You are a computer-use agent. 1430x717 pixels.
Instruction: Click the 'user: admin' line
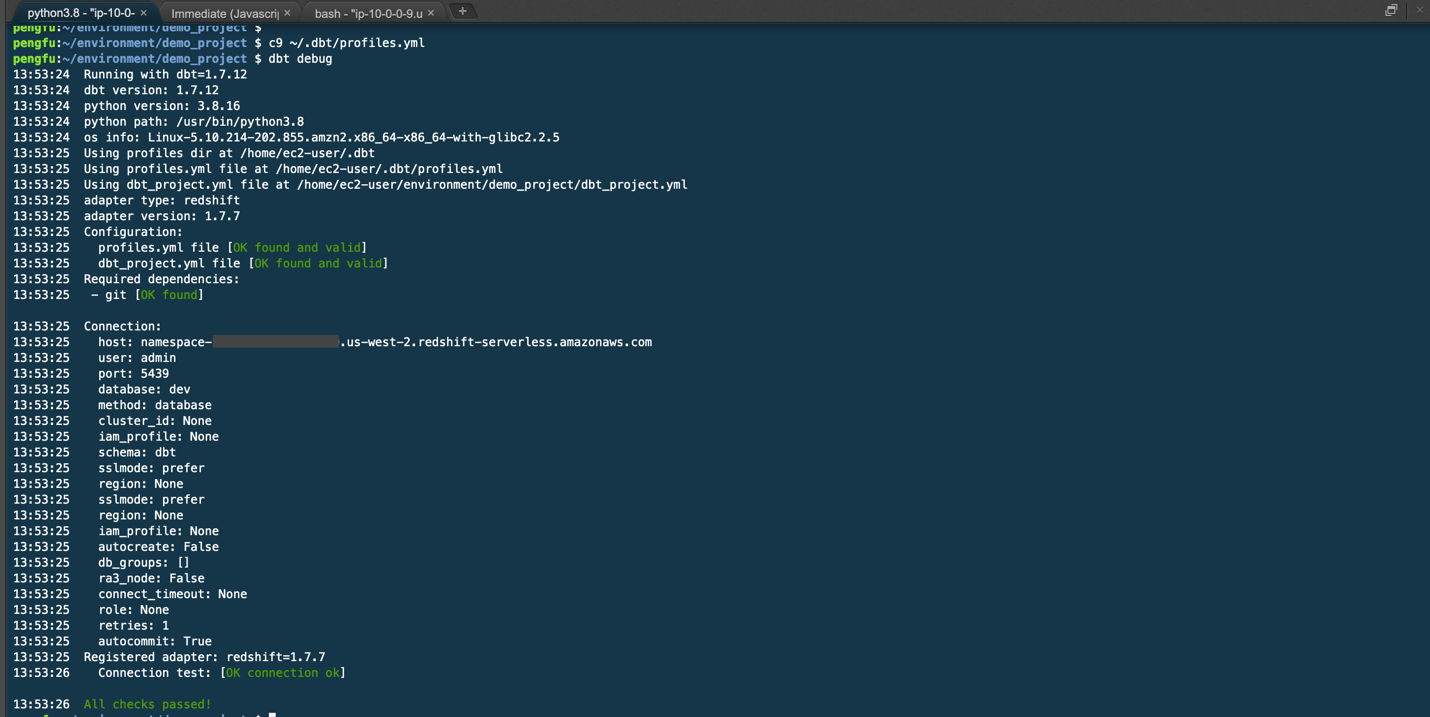(x=137, y=358)
